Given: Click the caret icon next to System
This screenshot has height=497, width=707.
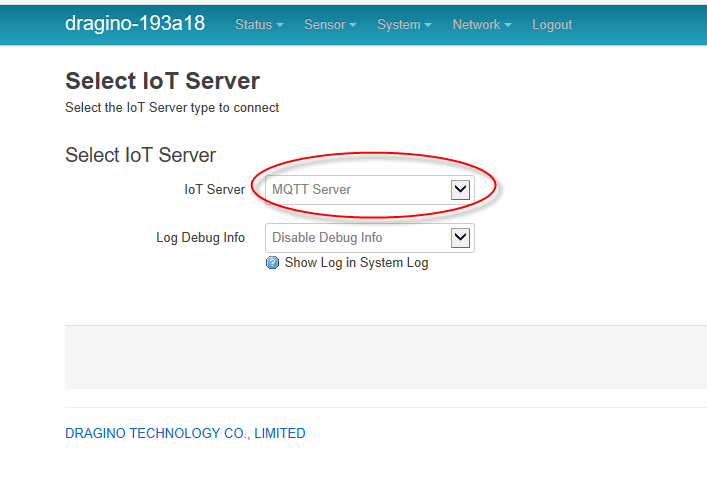Looking at the screenshot, I should (x=428, y=25).
